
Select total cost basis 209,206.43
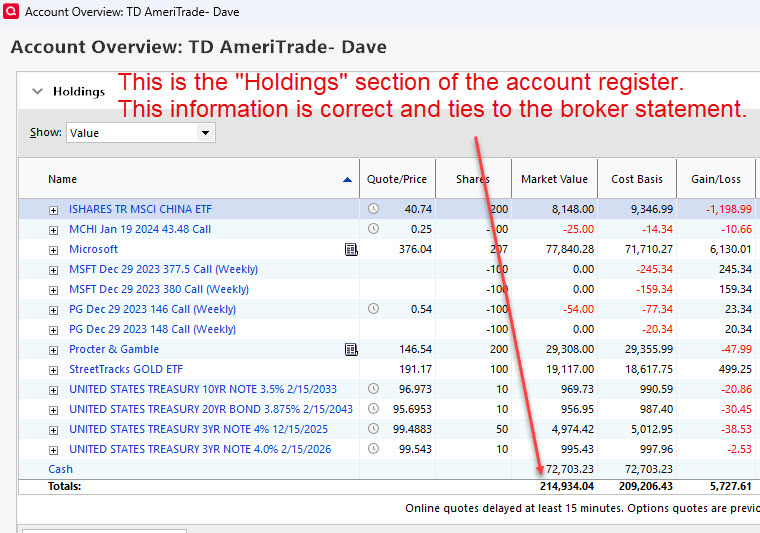646,486
